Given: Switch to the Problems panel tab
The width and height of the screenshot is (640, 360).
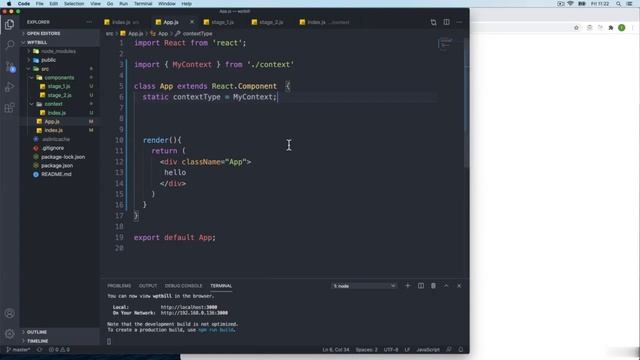Looking at the screenshot, I should (x=119, y=286).
